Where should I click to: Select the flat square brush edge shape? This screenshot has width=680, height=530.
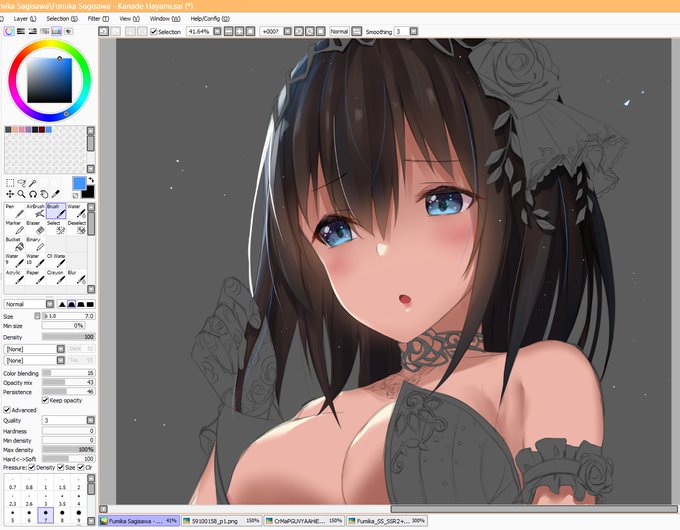click(90, 304)
